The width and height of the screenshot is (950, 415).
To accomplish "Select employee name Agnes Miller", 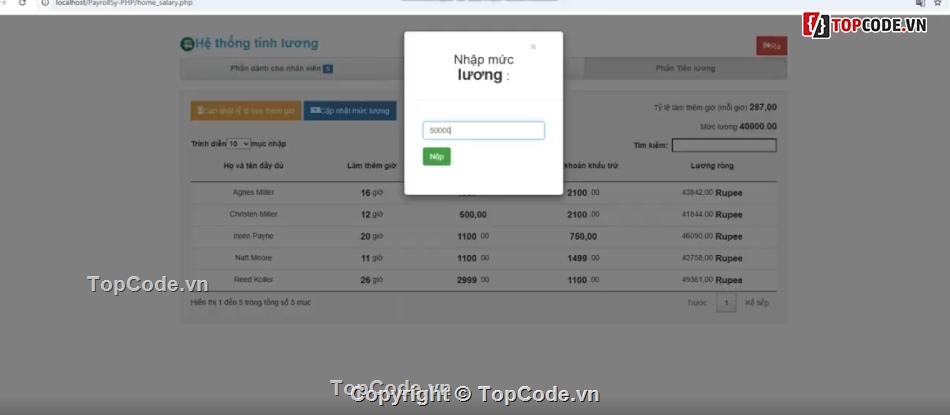I will click(253, 192).
